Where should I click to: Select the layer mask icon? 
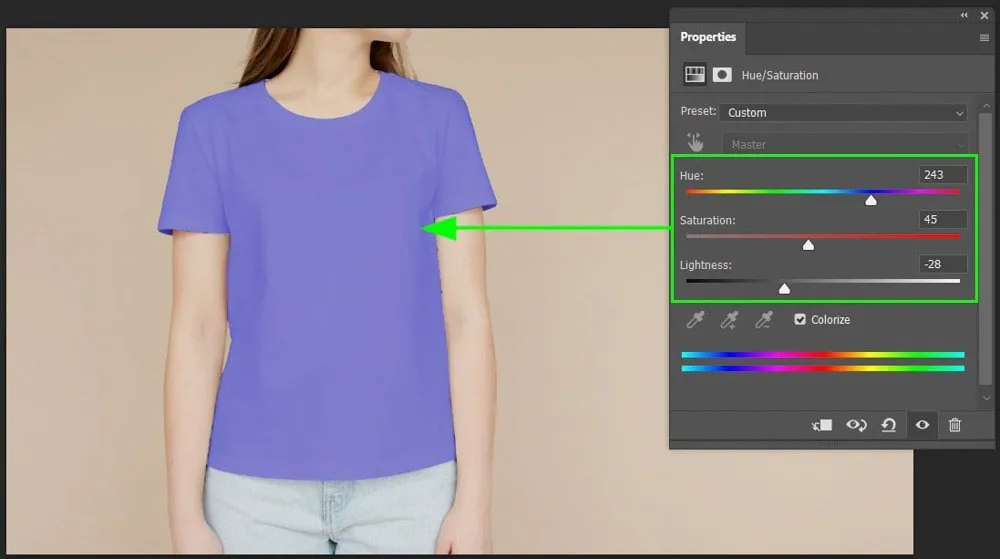(x=722, y=75)
